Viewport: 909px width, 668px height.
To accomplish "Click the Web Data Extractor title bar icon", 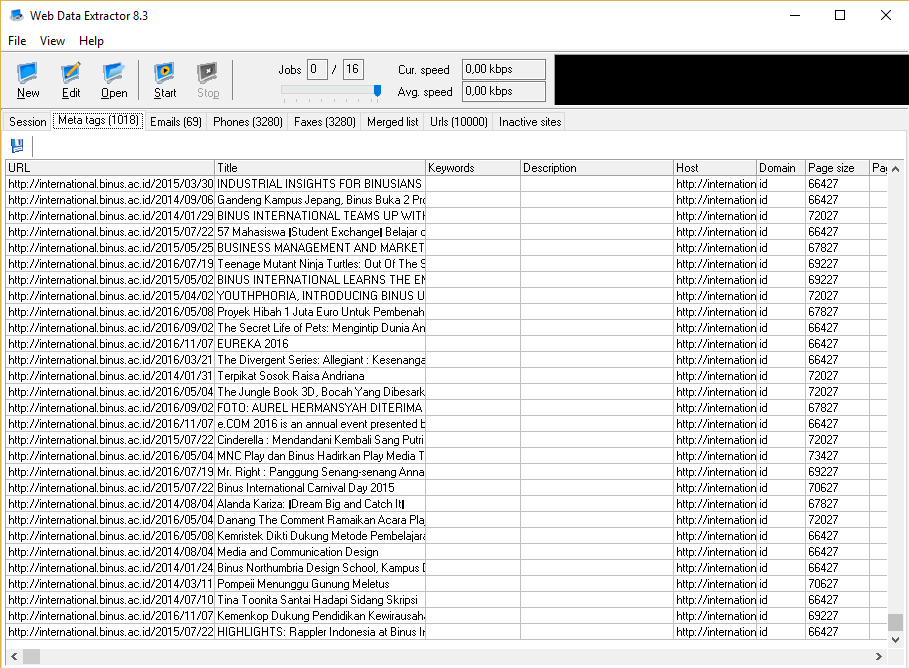I will [x=16, y=15].
